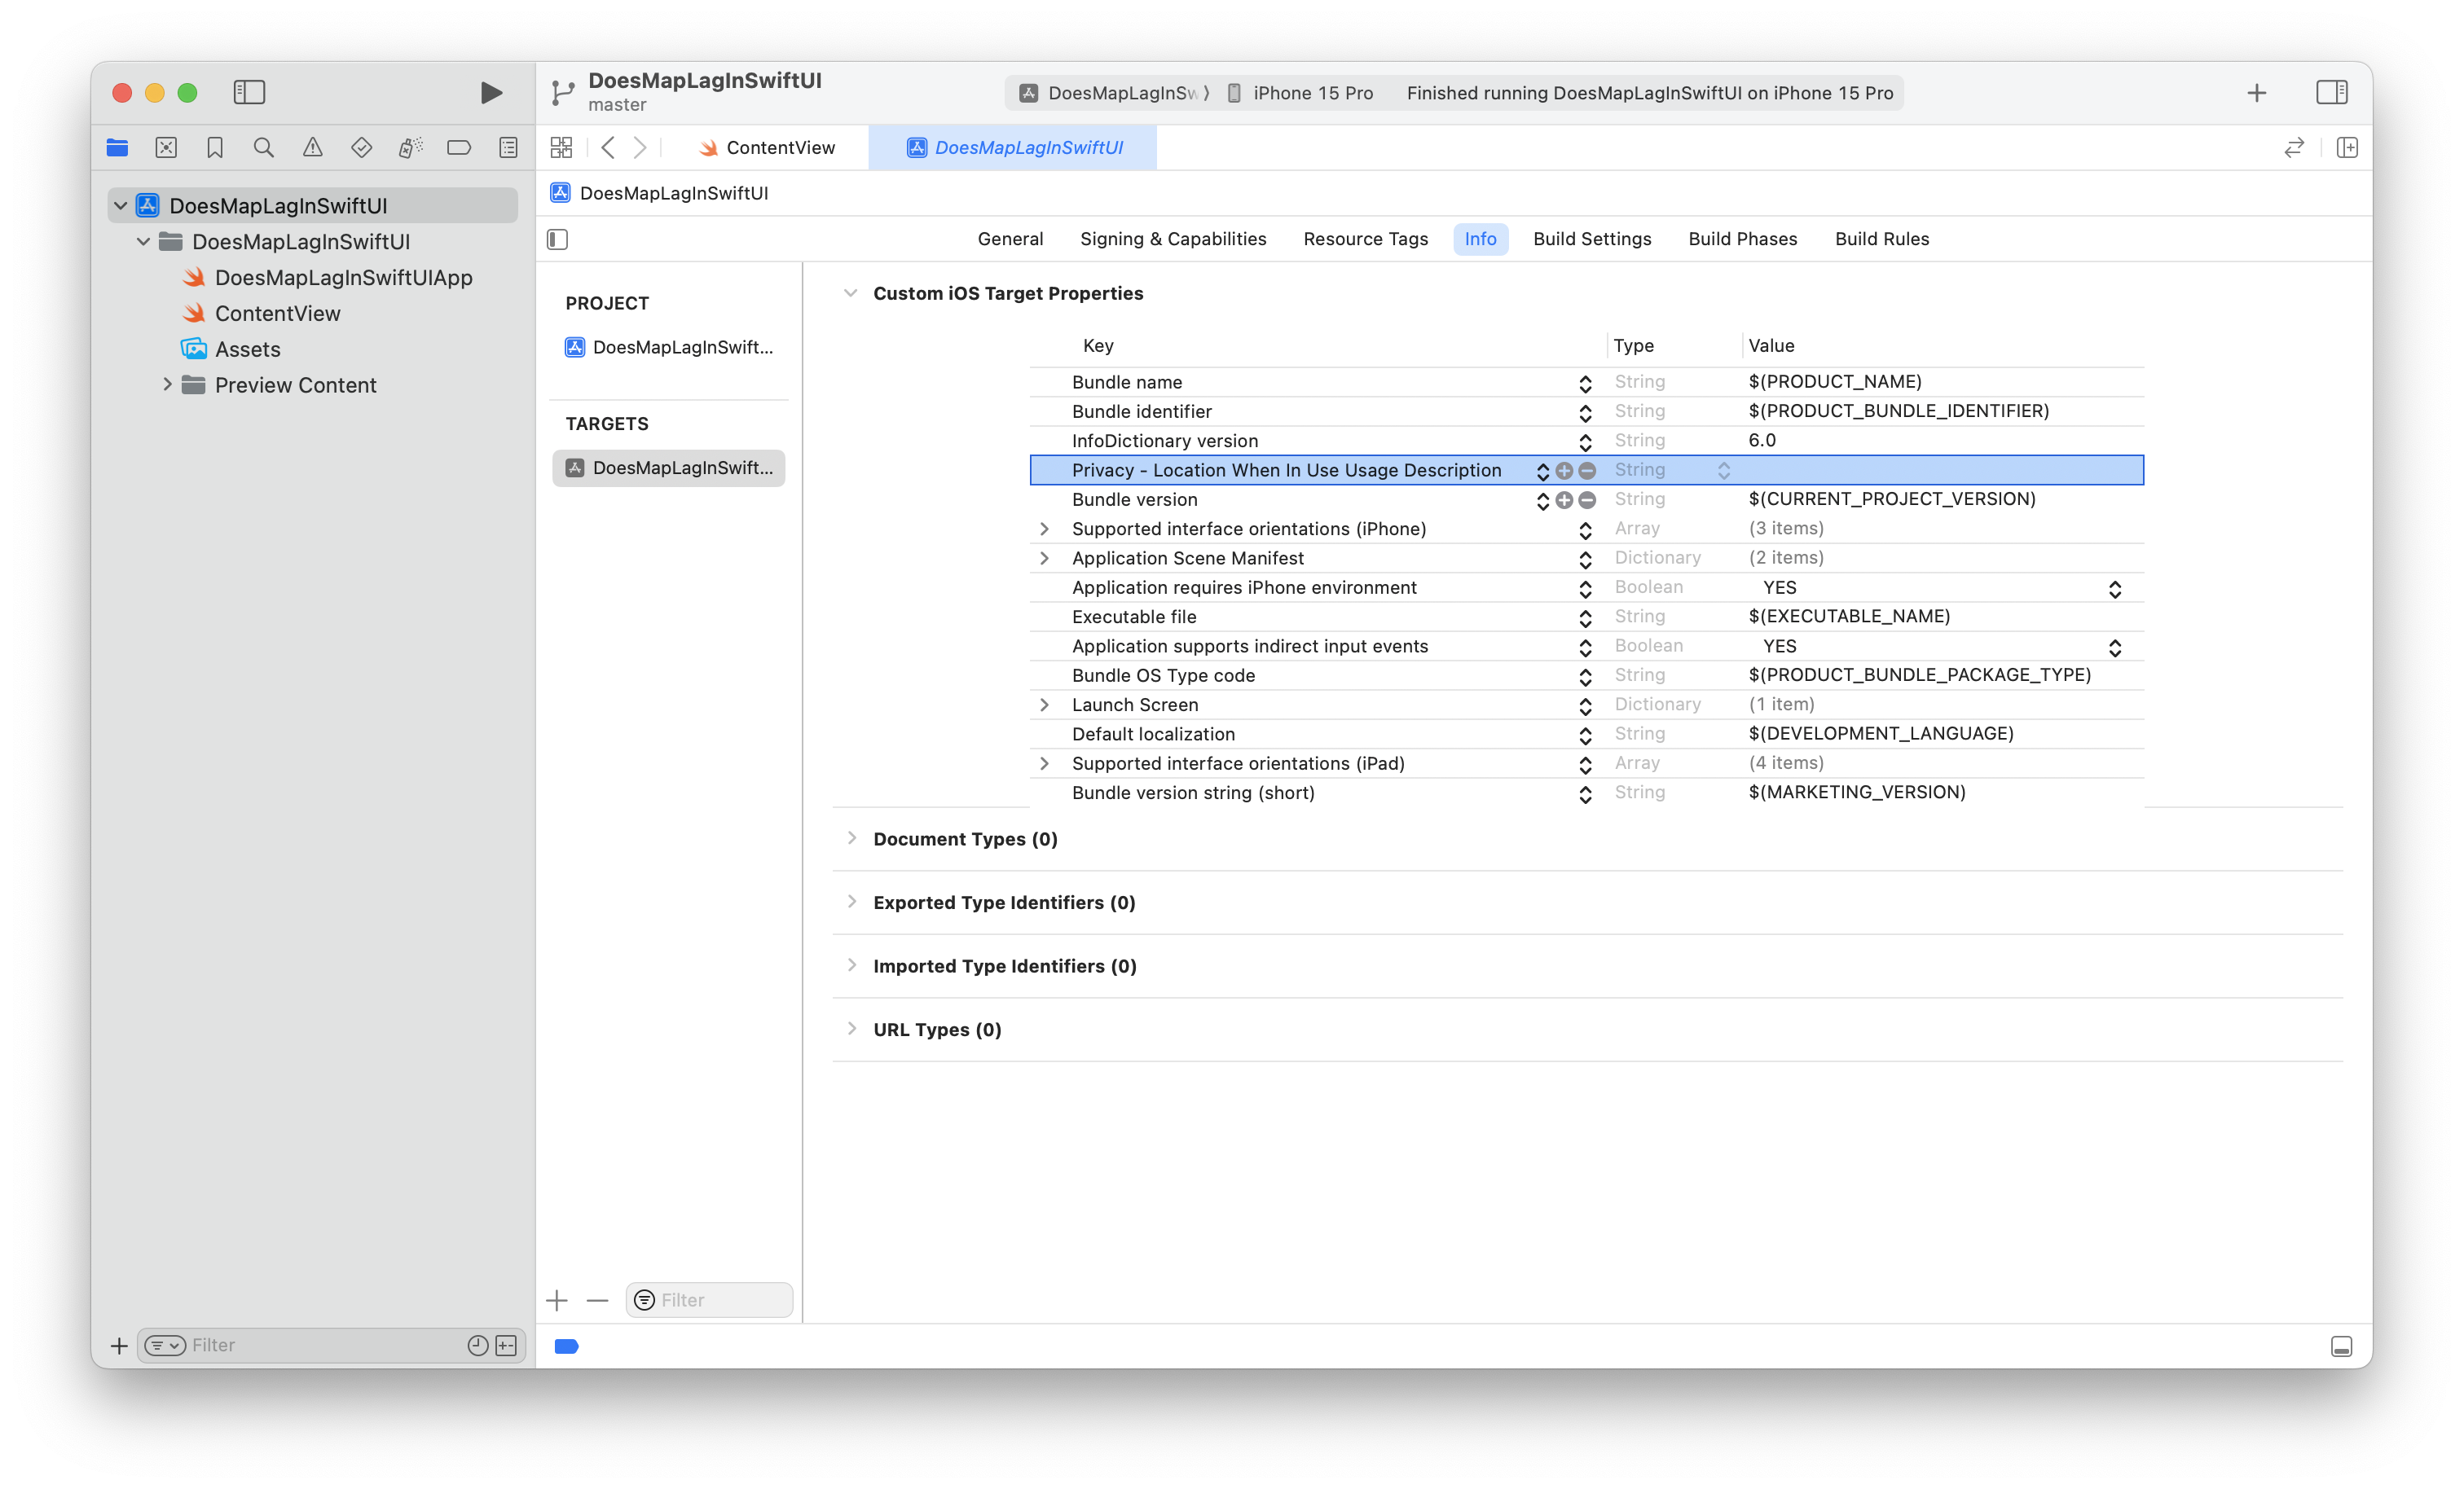Switch to the ContentView editor tab

click(x=768, y=148)
